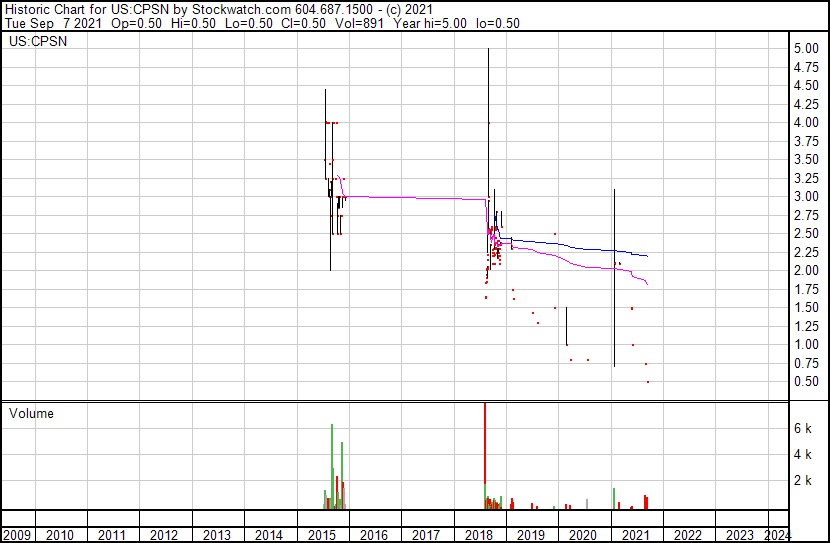
Task: Click the tall early-2021 price bar
Action: tap(614, 277)
